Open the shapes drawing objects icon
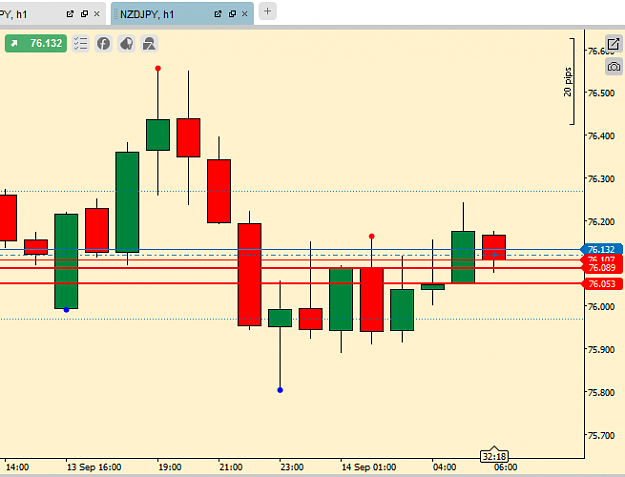This screenshot has width=625, height=477. (149, 43)
